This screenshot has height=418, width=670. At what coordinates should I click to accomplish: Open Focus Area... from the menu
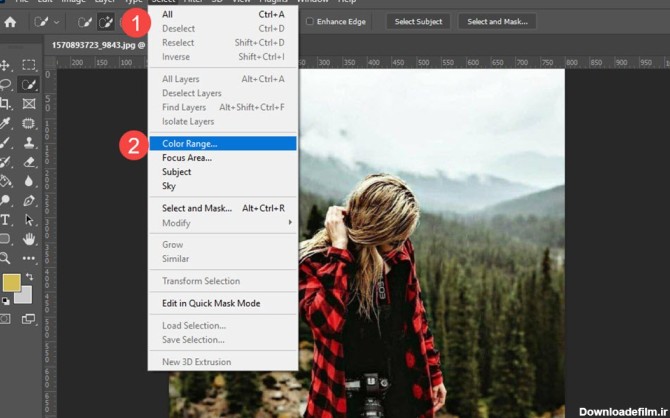point(223,158)
